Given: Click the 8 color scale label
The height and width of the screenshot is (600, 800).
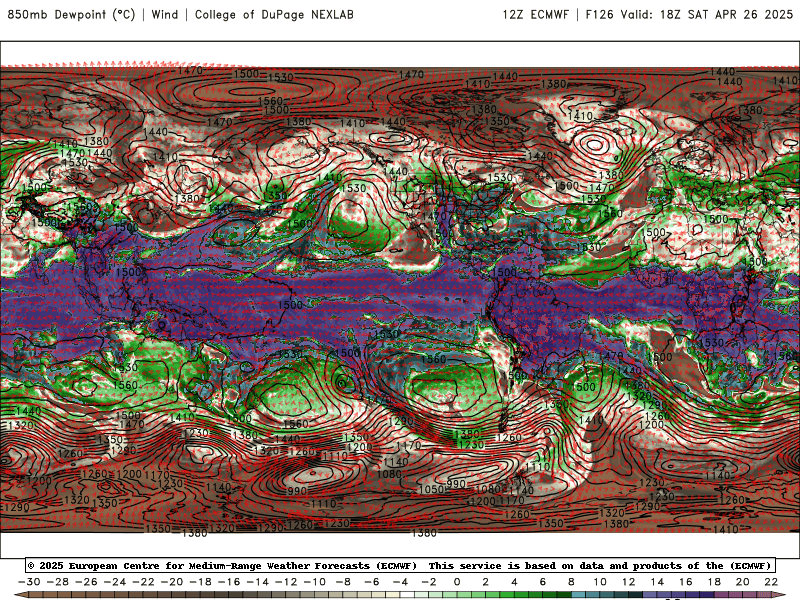Looking at the screenshot, I should 571,582.
